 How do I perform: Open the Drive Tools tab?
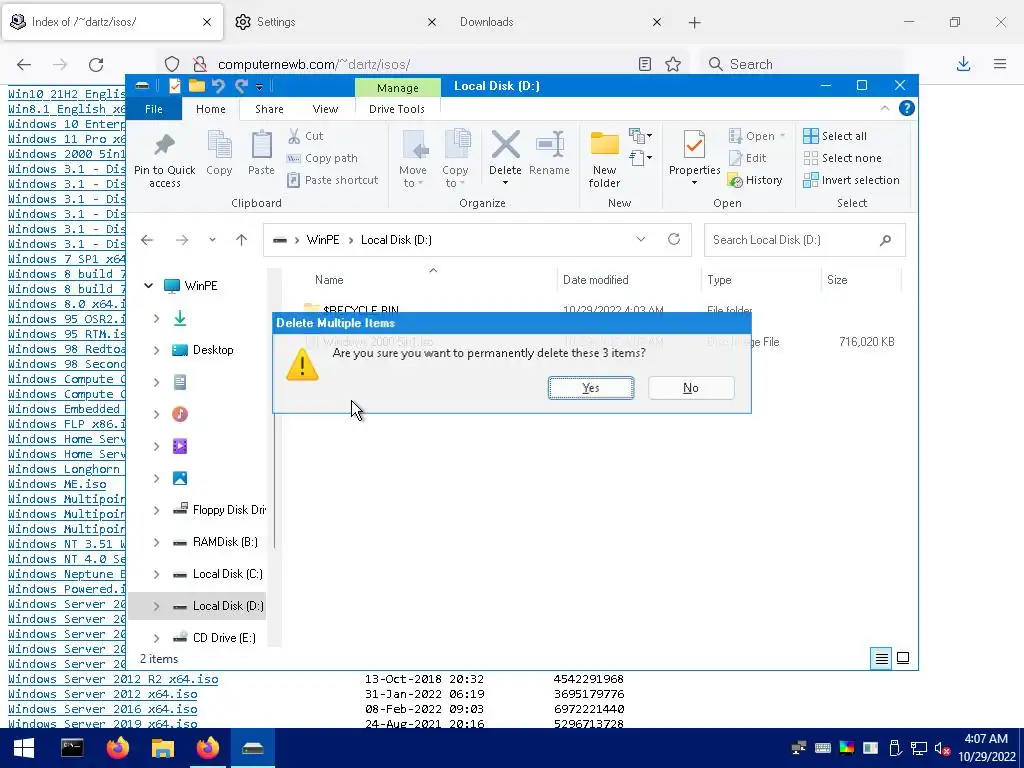396,109
